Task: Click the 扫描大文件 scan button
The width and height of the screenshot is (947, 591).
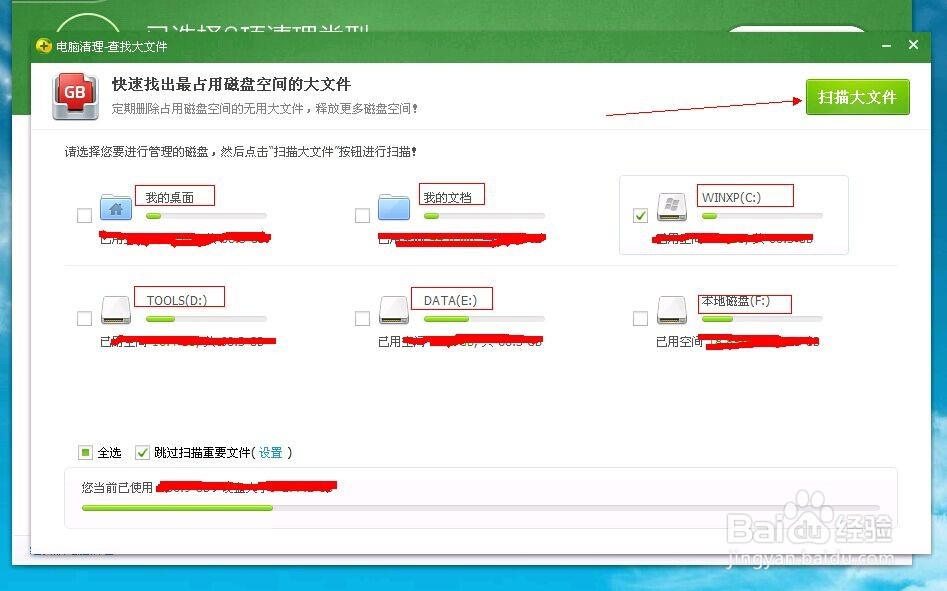Action: click(857, 97)
